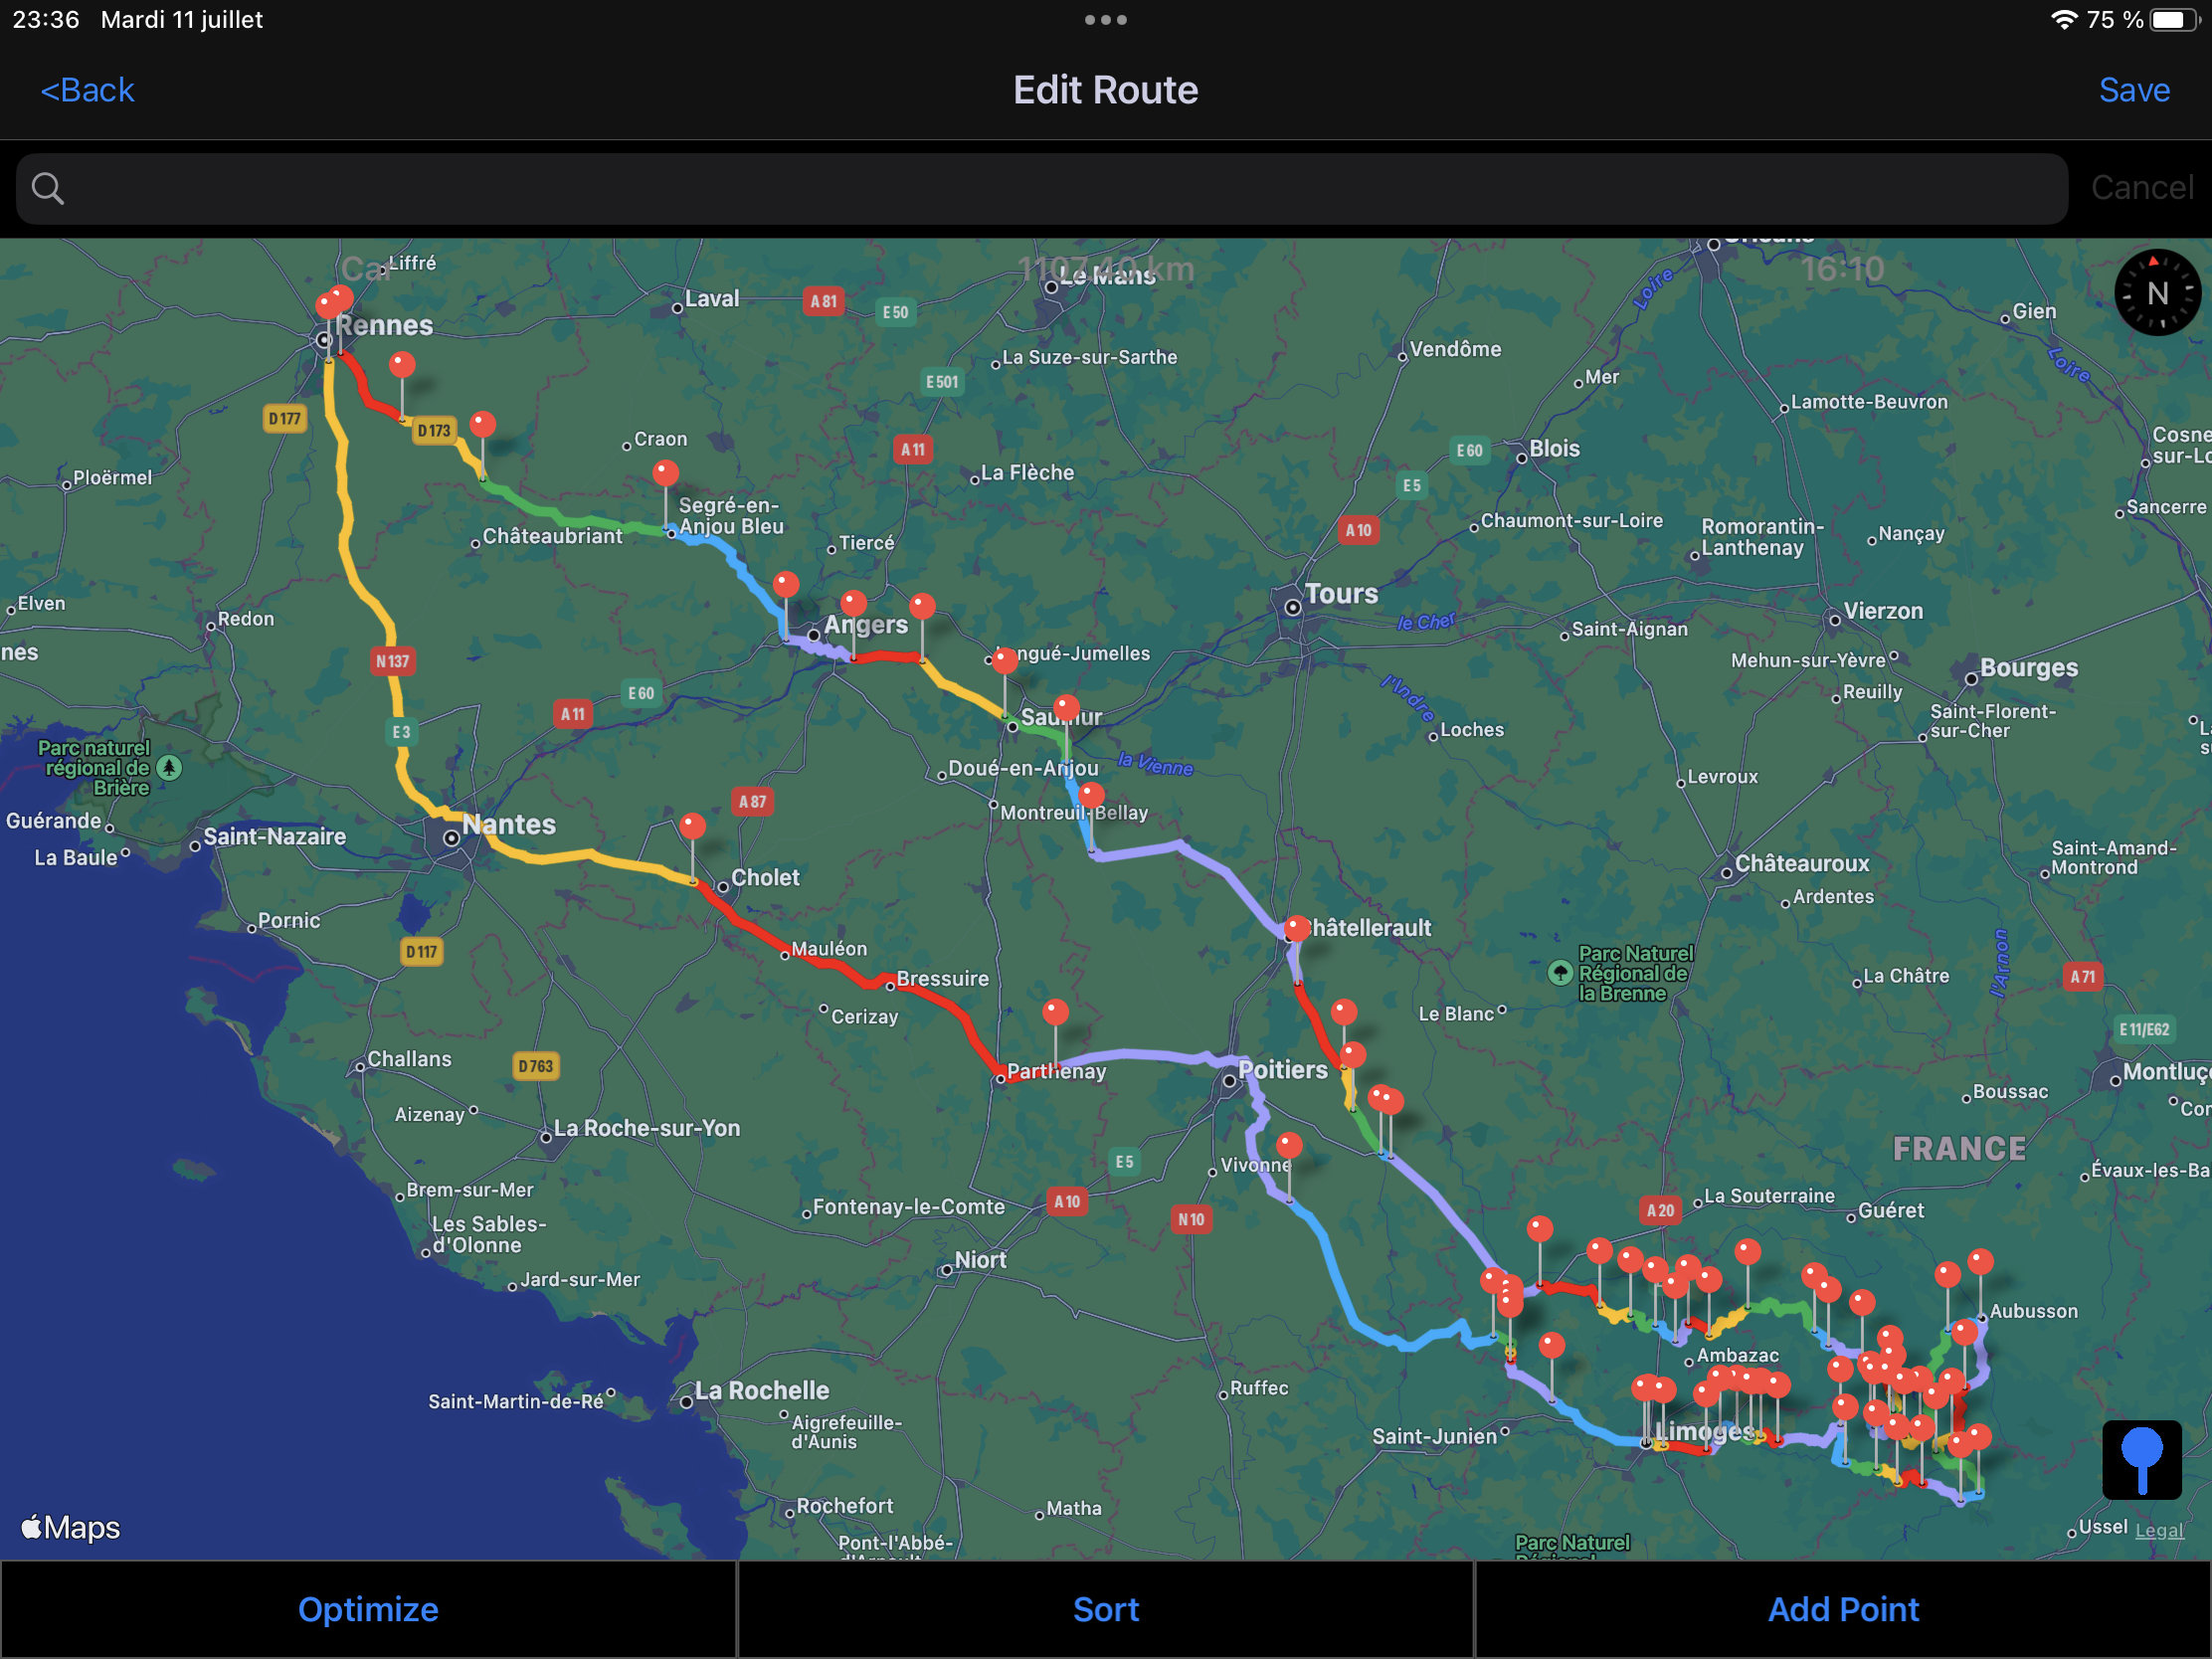Select the pin at Saumur
The image size is (2212, 1659).
(x=1067, y=708)
